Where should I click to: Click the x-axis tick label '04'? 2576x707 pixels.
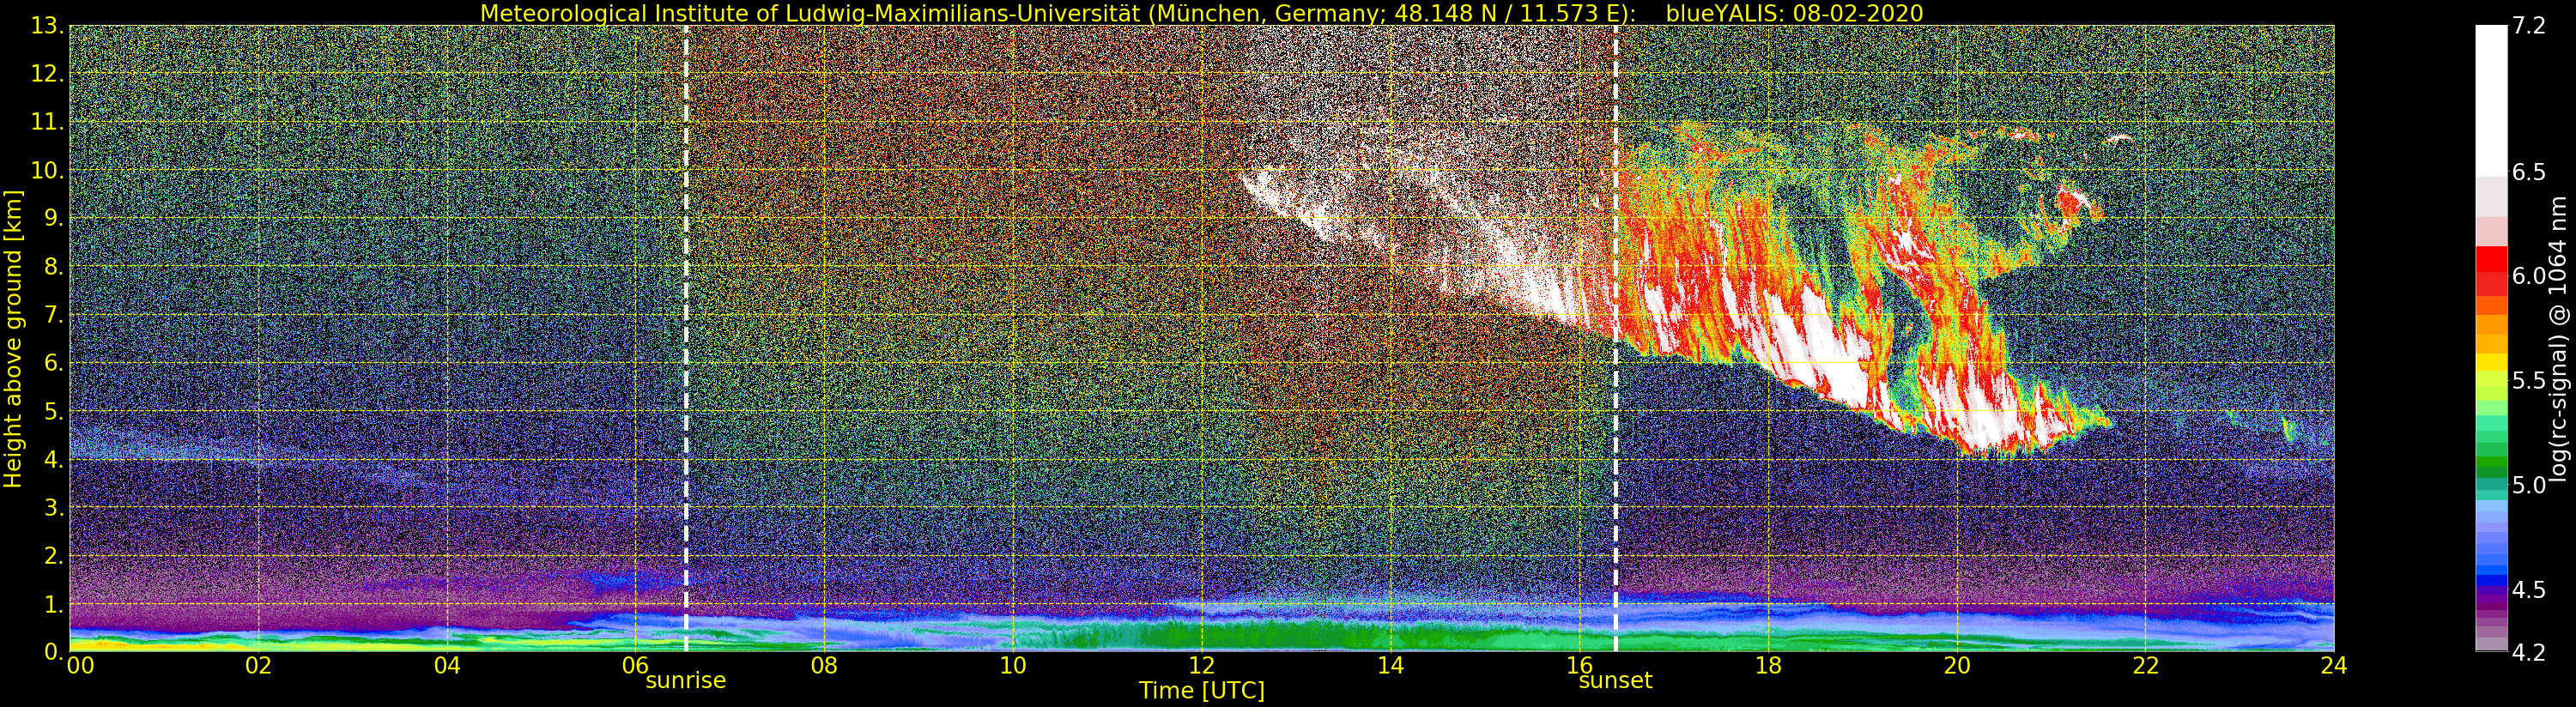447,666
